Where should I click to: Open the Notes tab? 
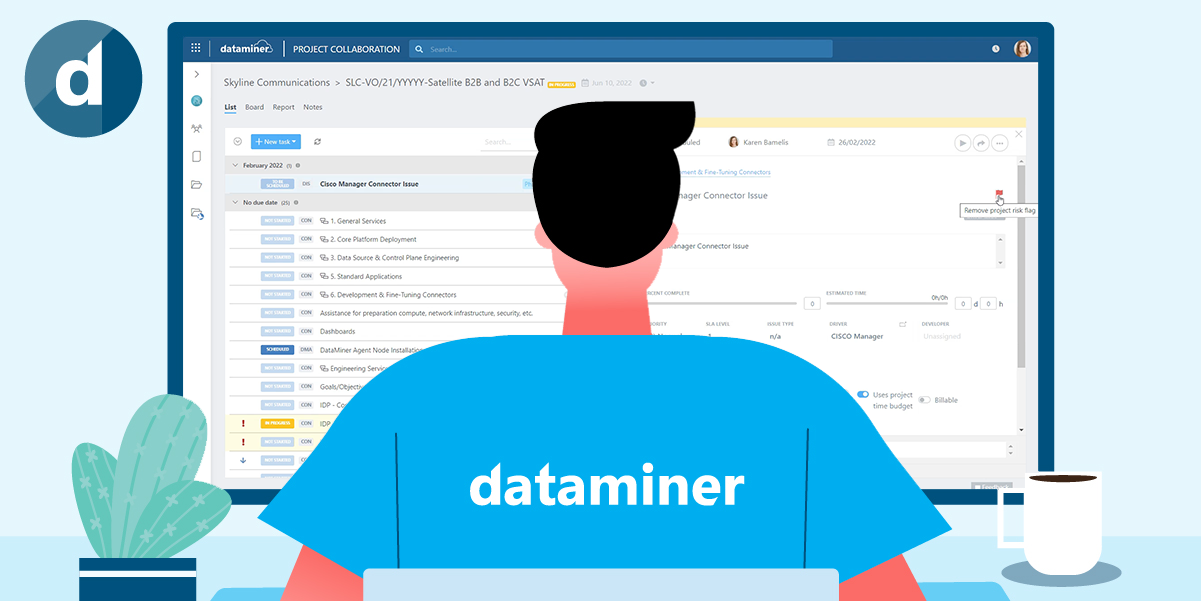point(313,107)
